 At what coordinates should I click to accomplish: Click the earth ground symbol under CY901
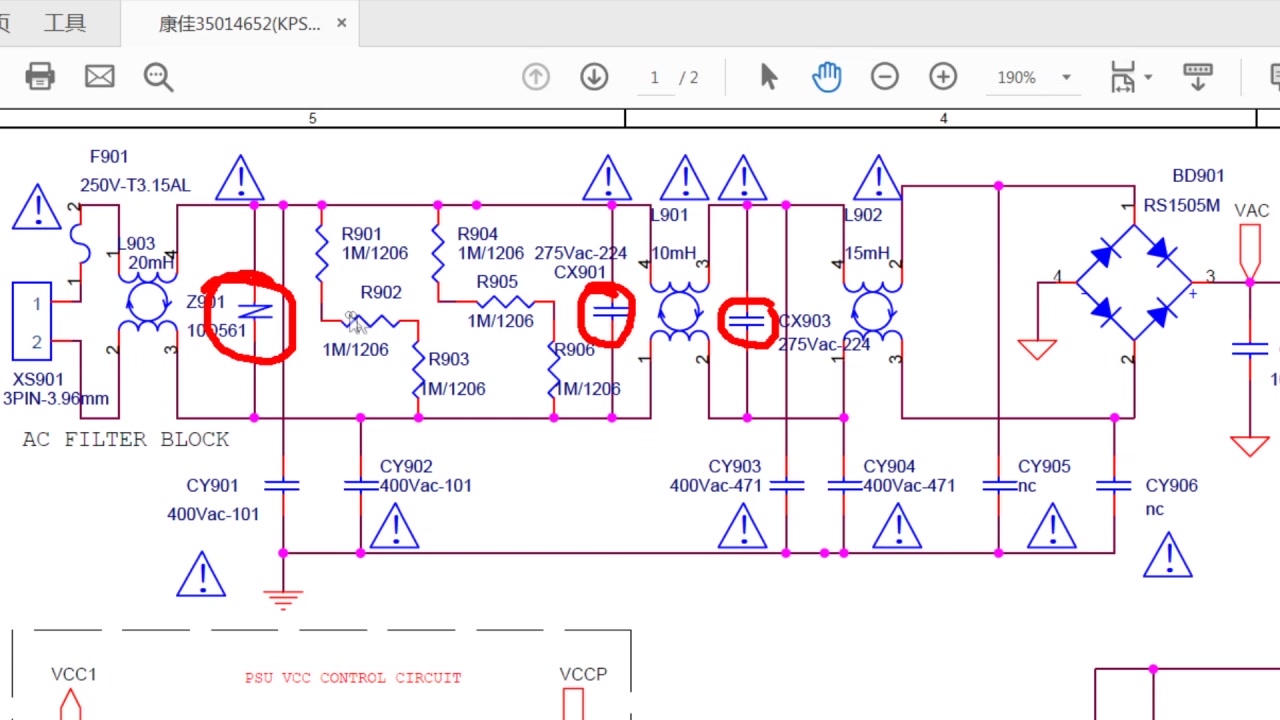point(283,600)
